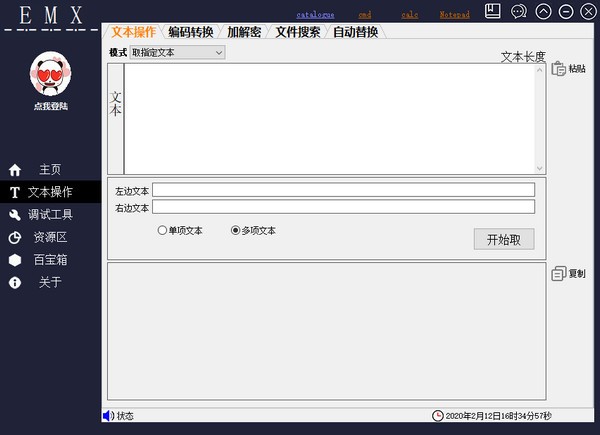Open the 百宝箱 hexagon icon
Viewport: 600px width, 435px height.
15,260
